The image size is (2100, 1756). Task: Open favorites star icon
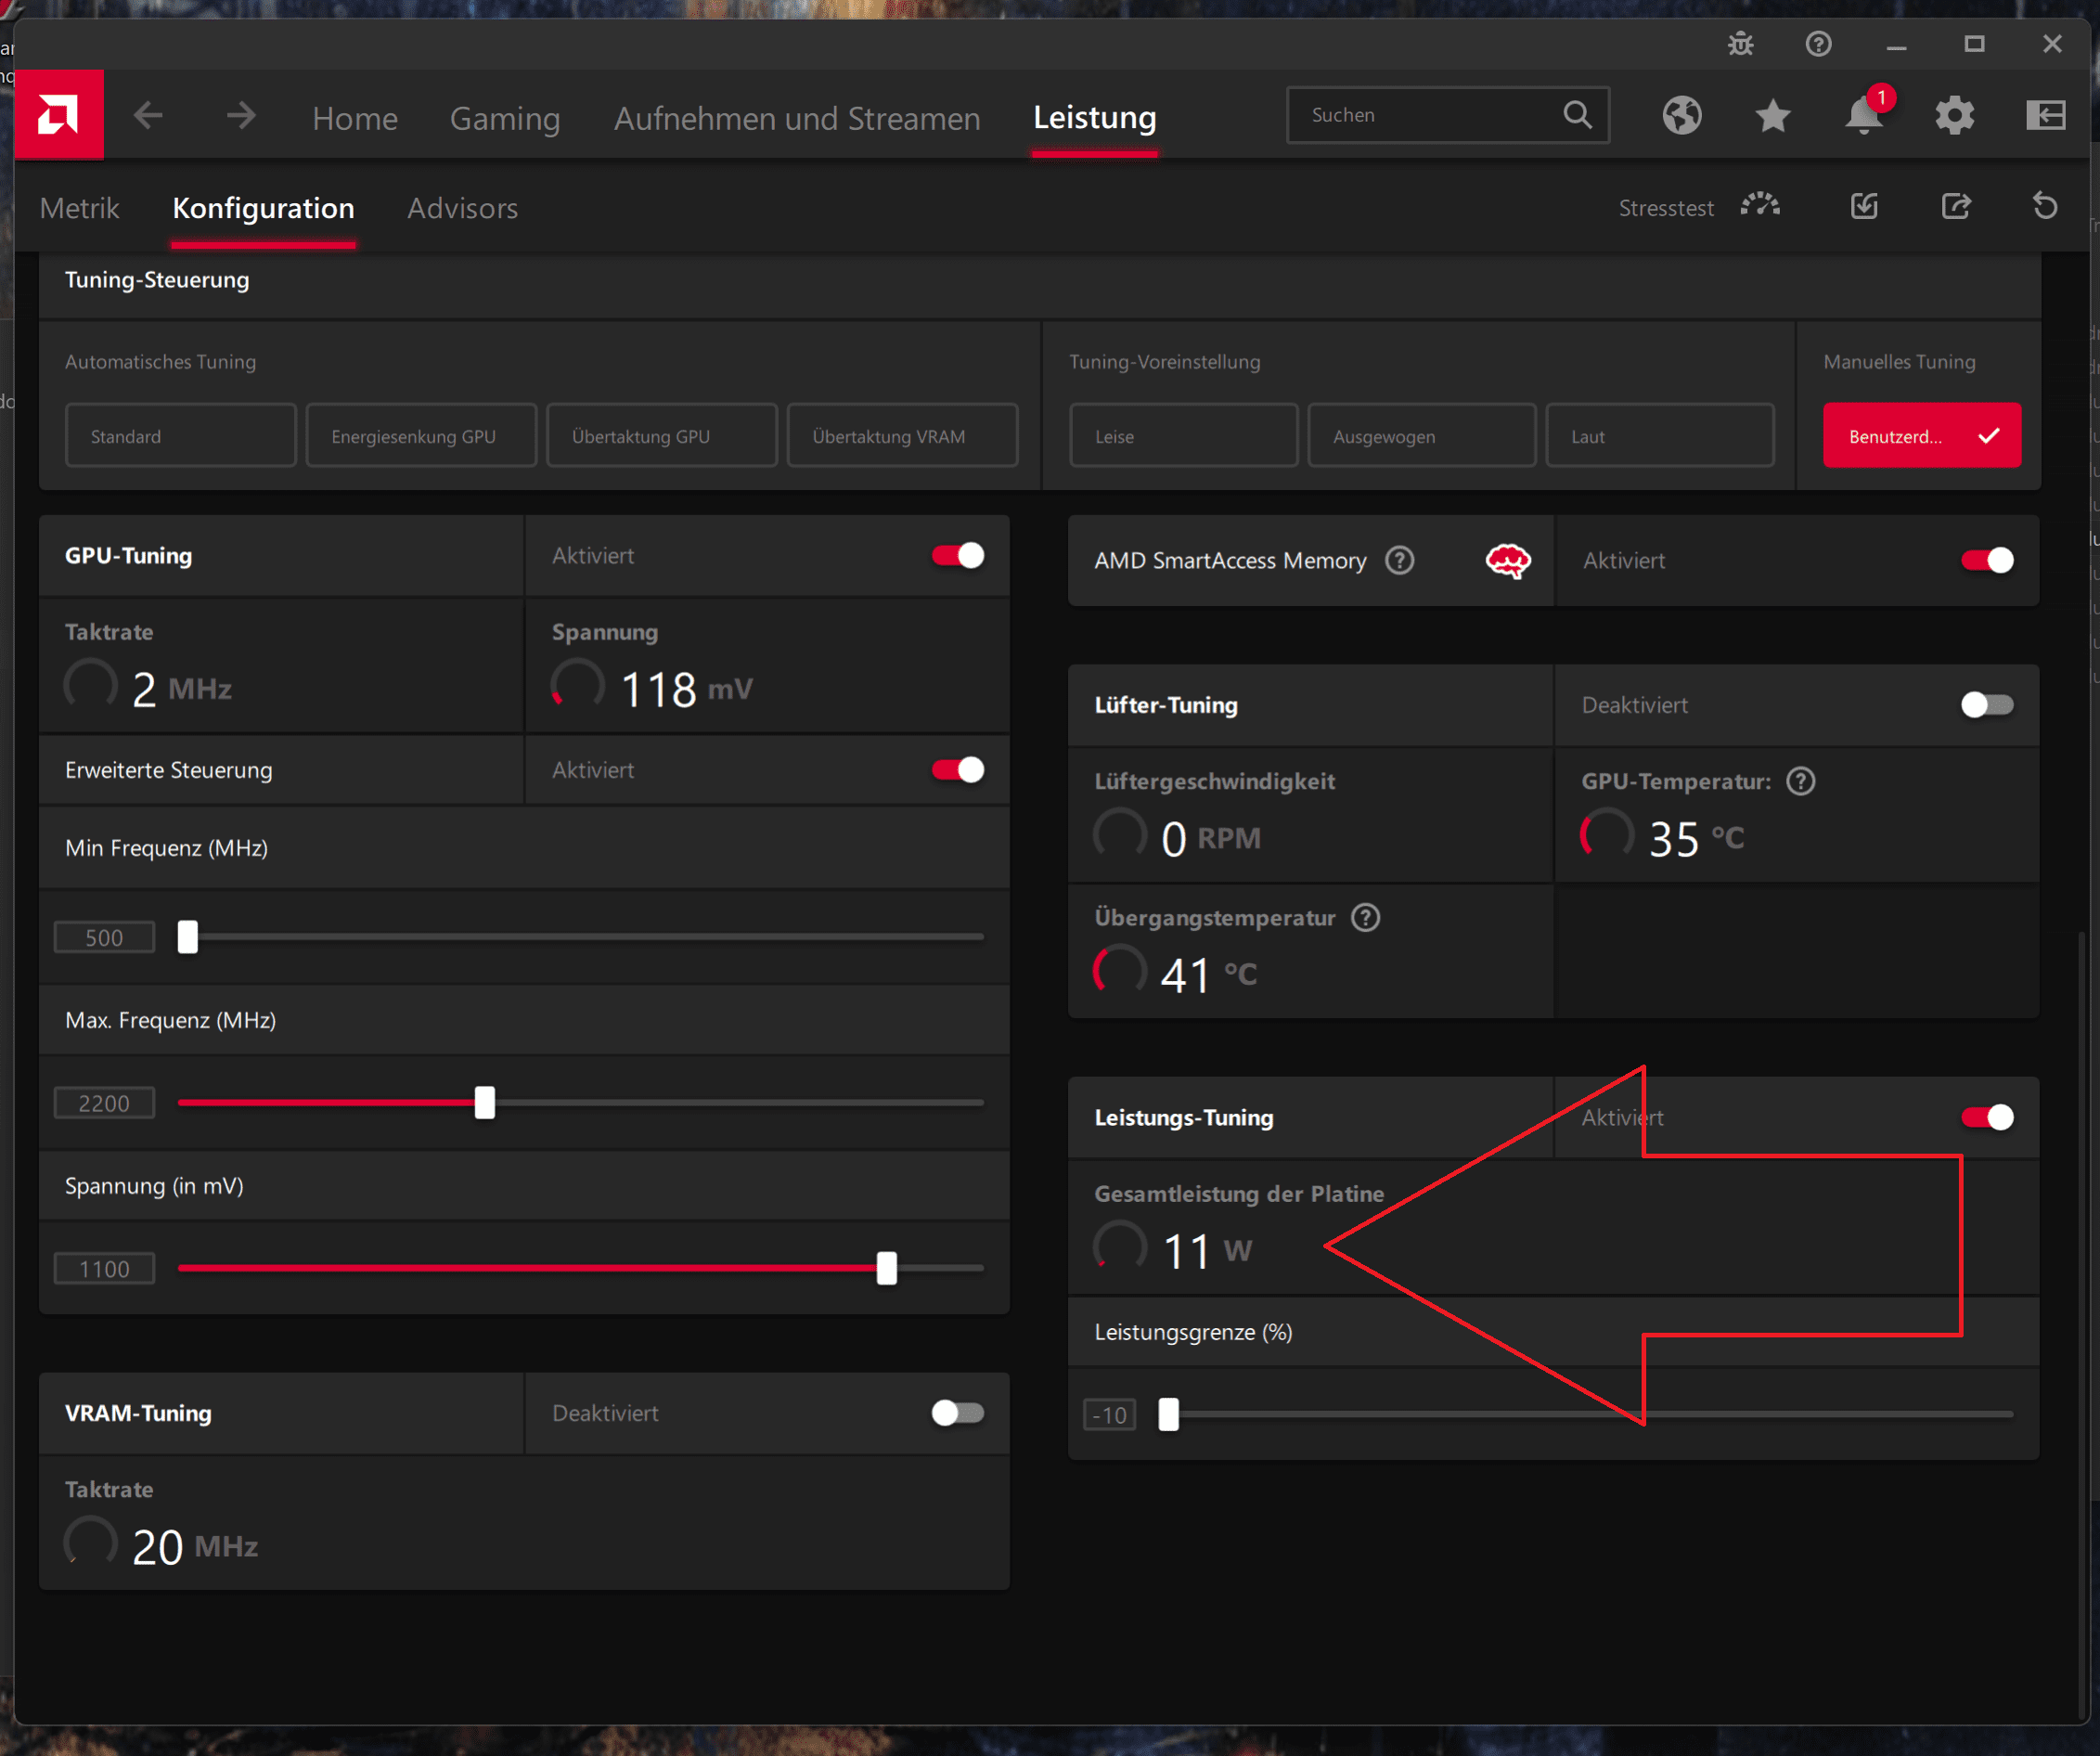click(x=1773, y=116)
